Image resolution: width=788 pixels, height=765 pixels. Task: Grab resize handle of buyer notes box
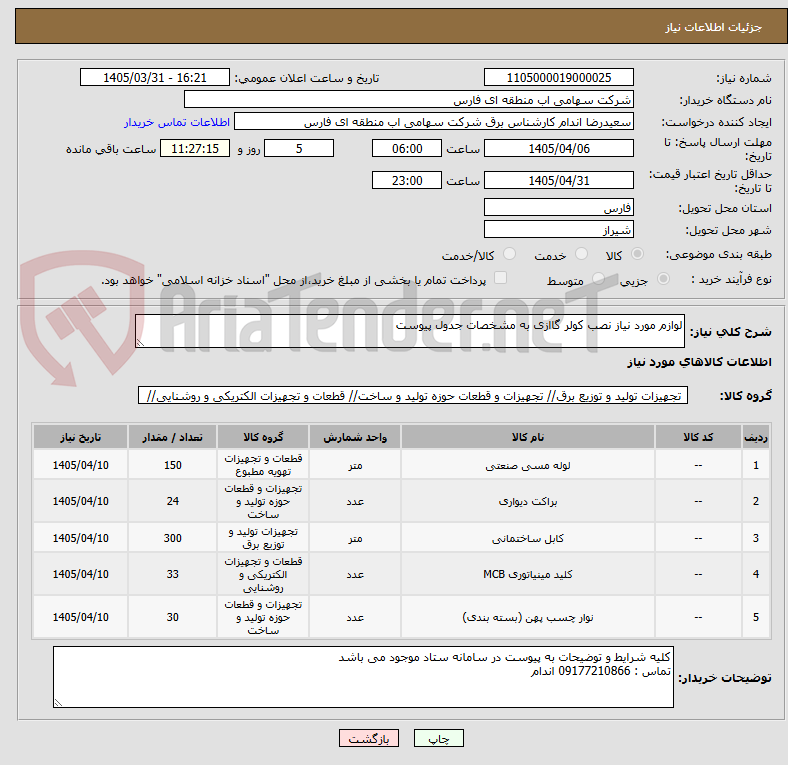[x=58, y=703]
